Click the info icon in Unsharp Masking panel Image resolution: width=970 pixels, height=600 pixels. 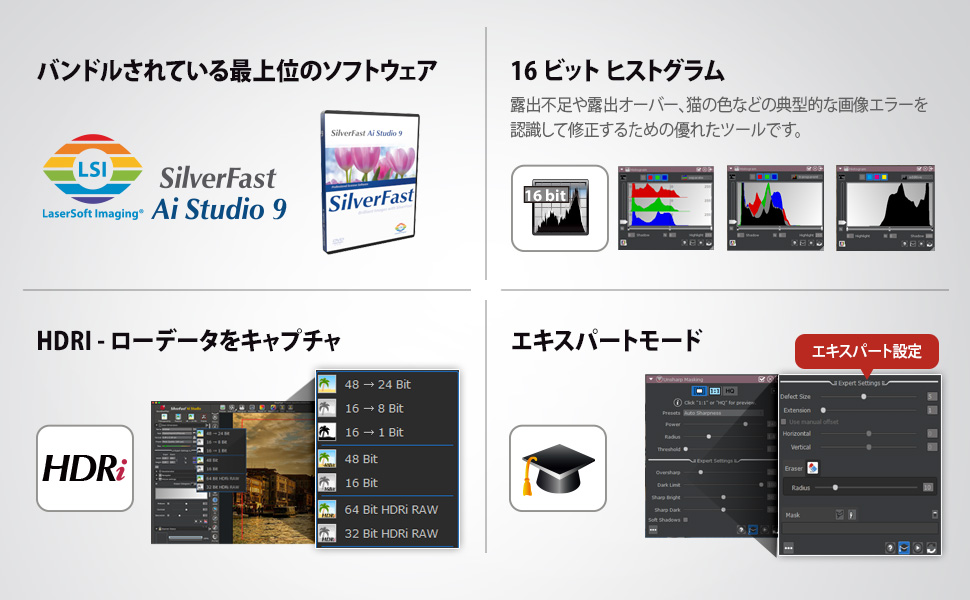point(677,403)
